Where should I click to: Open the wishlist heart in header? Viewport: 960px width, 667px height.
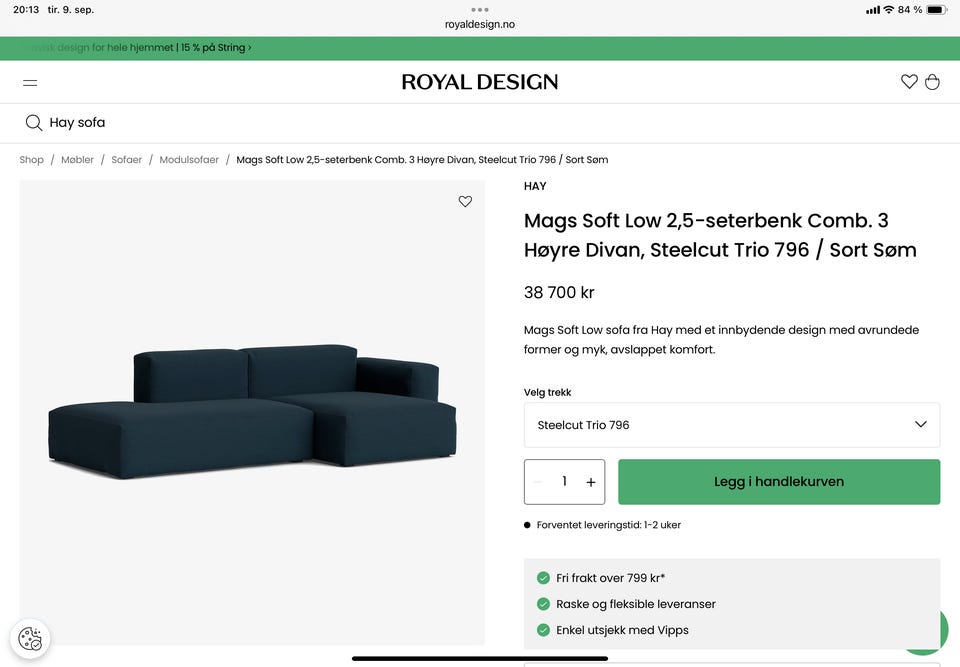pyautogui.click(x=909, y=82)
